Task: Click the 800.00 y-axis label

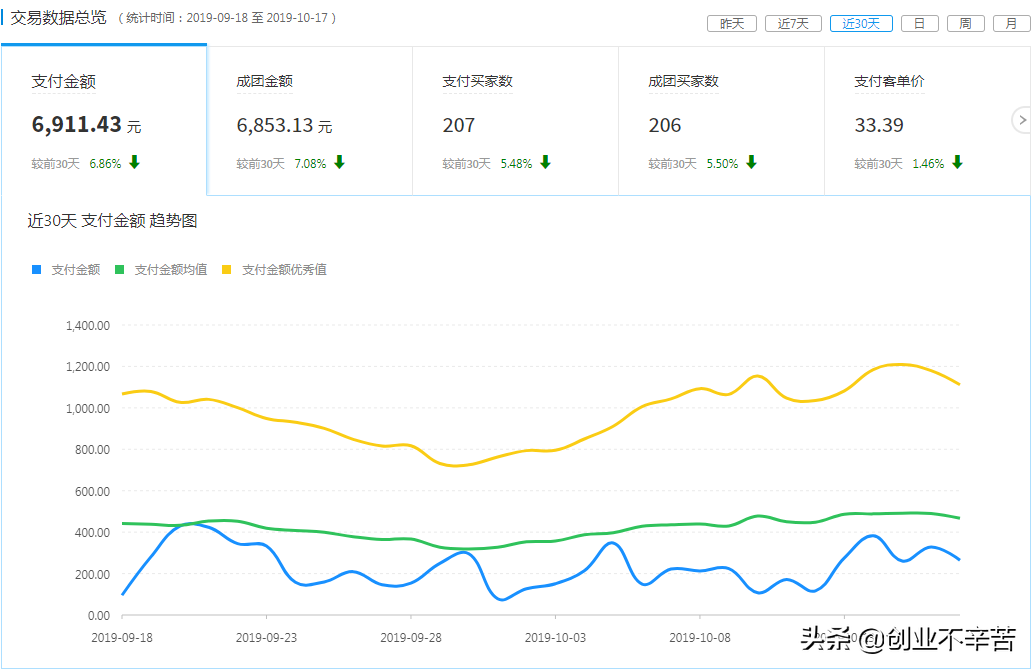Action: pyautogui.click(x=92, y=449)
